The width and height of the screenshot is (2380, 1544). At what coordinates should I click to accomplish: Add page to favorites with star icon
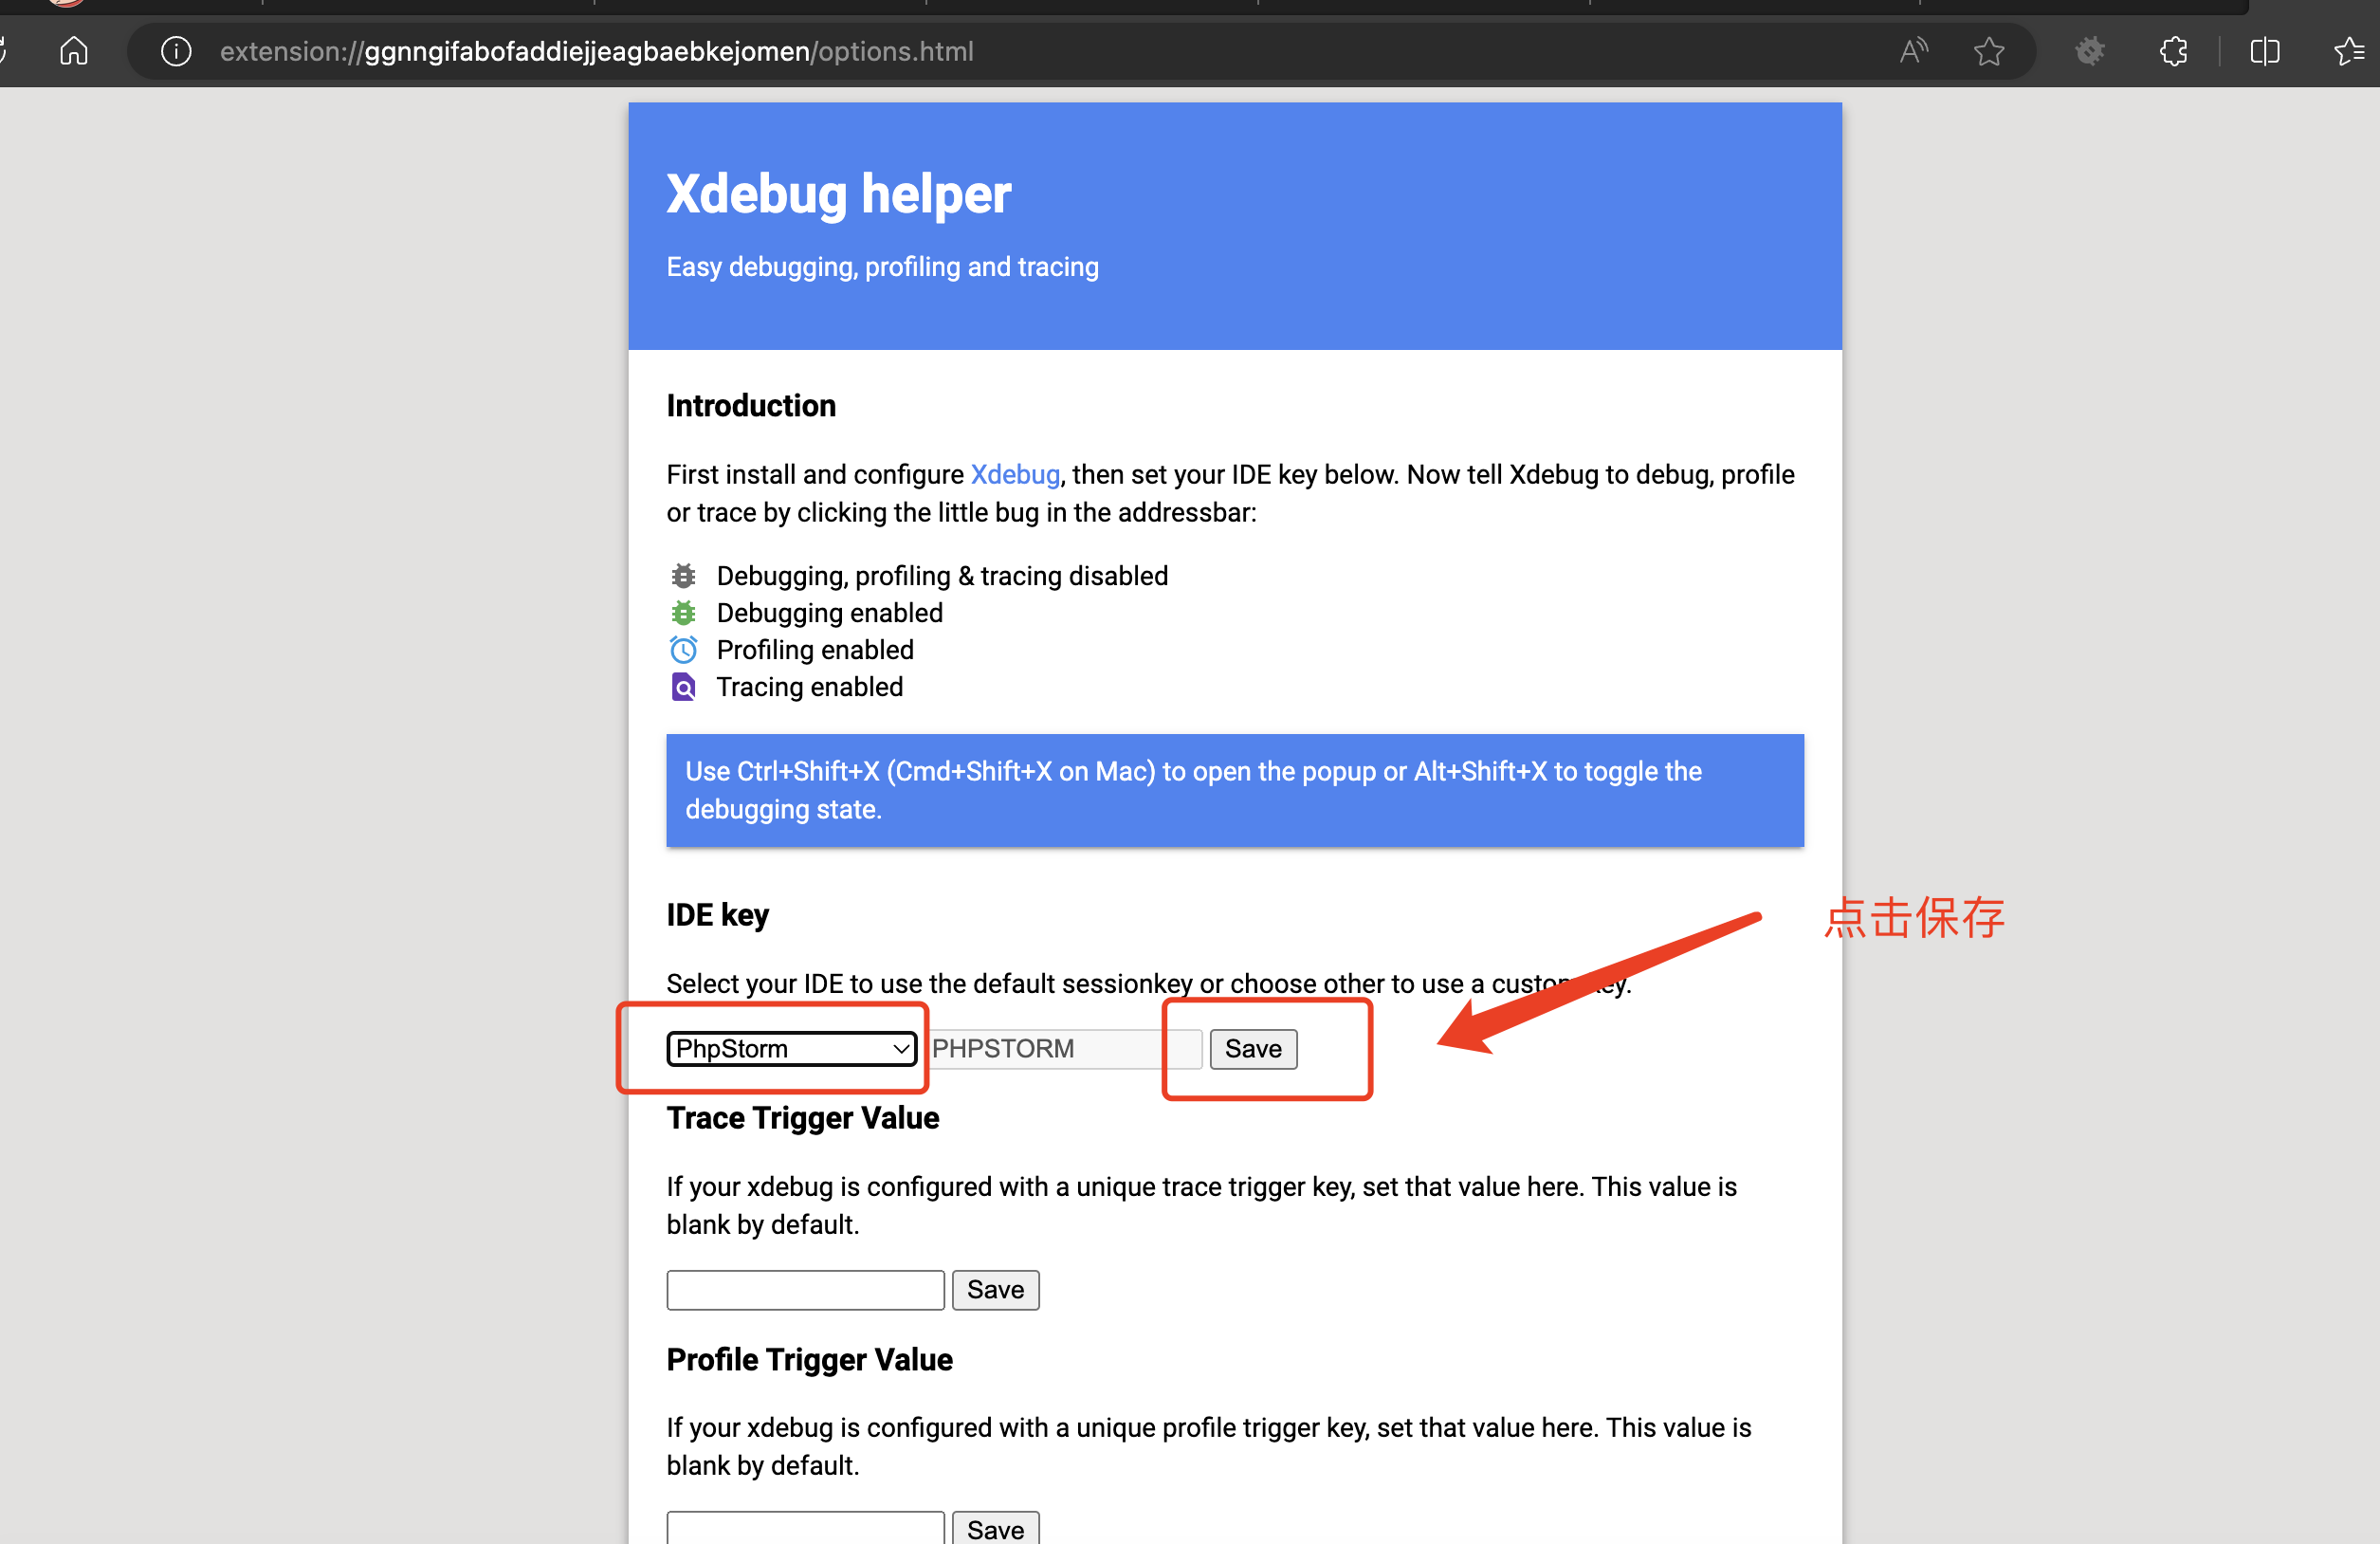1988,51
